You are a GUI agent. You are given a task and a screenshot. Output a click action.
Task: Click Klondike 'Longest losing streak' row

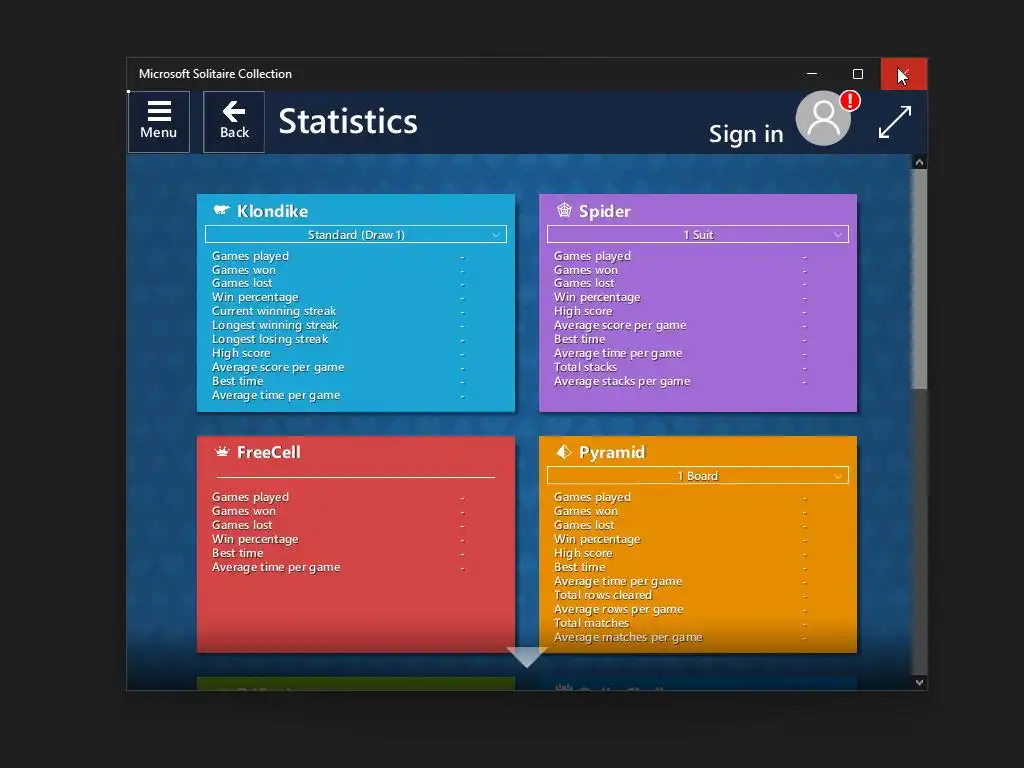[x=338, y=339]
